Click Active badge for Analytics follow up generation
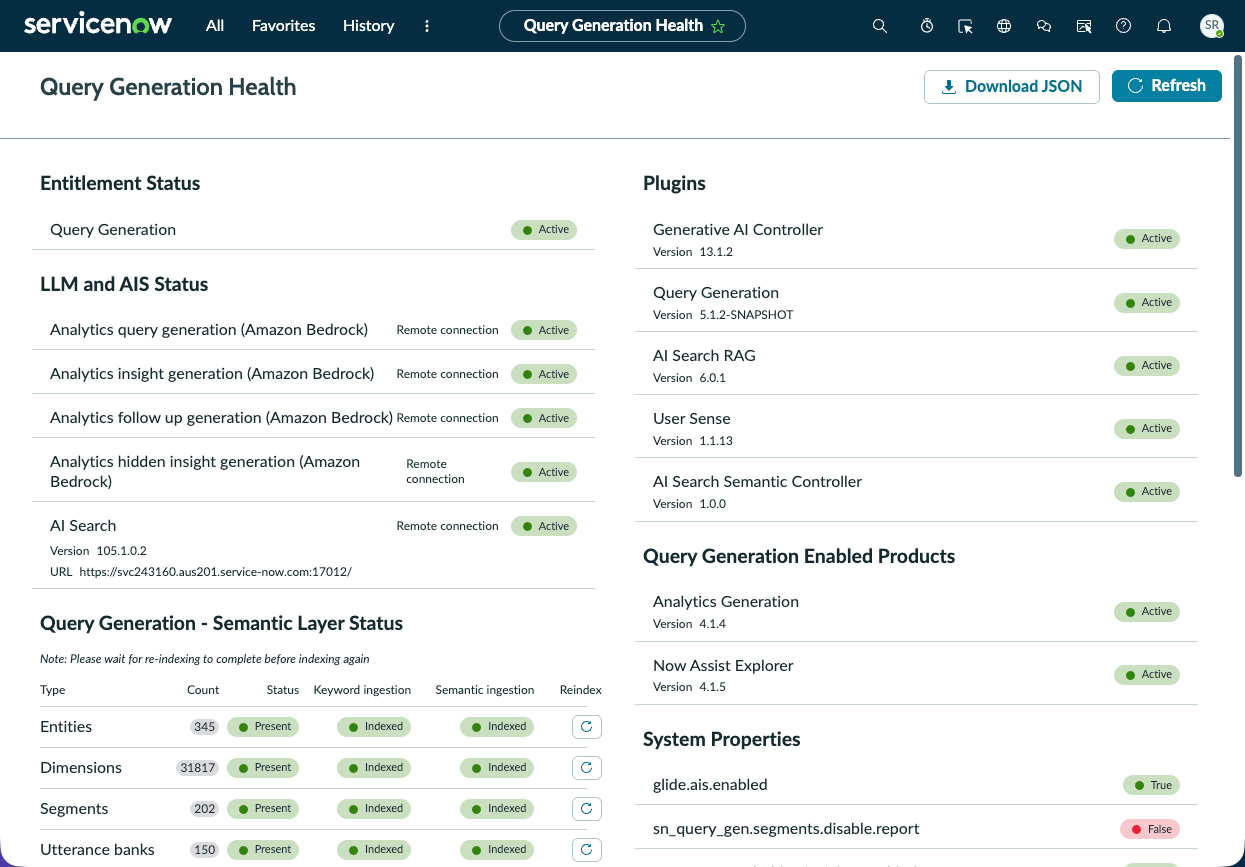This screenshot has height=867, width=1245. point(544,418)
